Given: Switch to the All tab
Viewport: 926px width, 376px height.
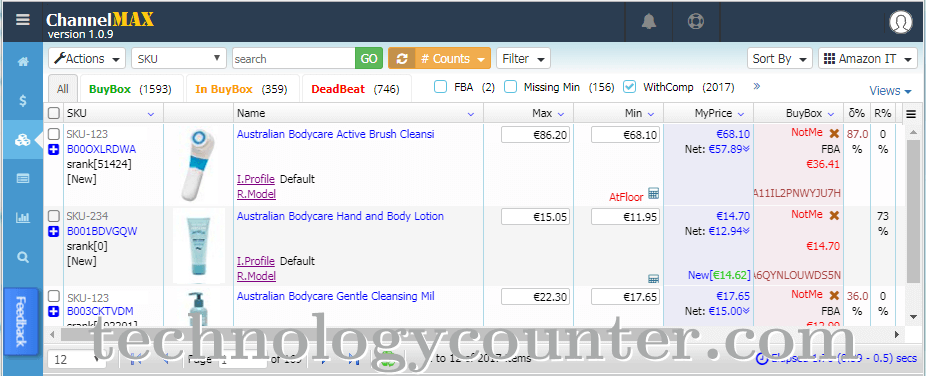Looking at the screenshot, I should click(63, 89).
